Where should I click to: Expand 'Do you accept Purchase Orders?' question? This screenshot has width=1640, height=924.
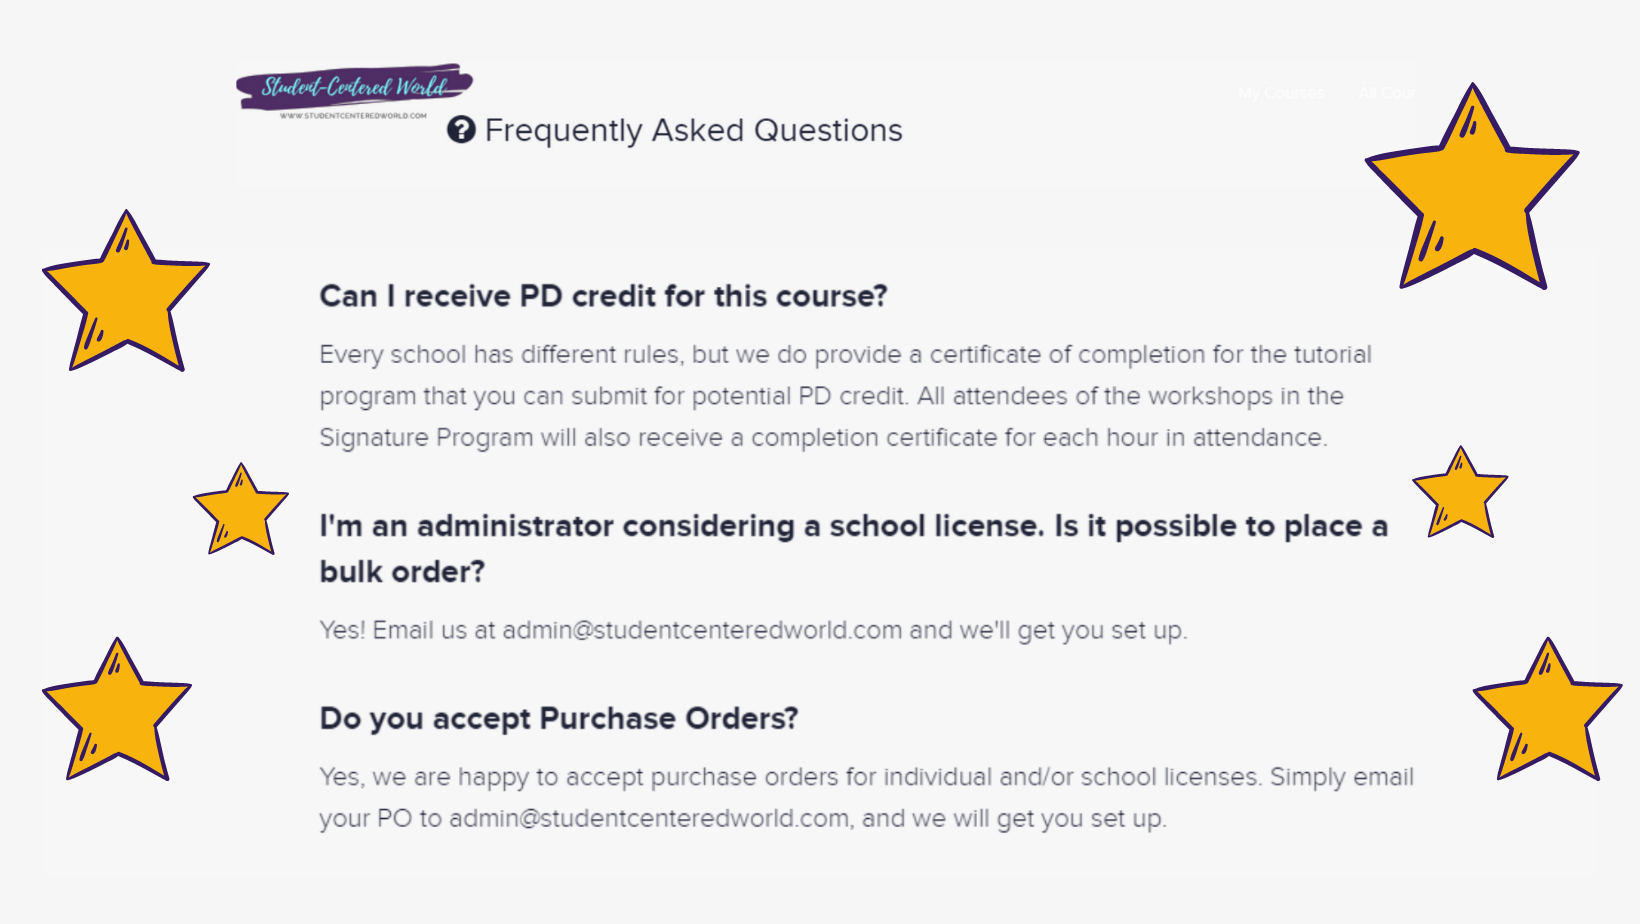pyautogui.click(x=559, y=718)
